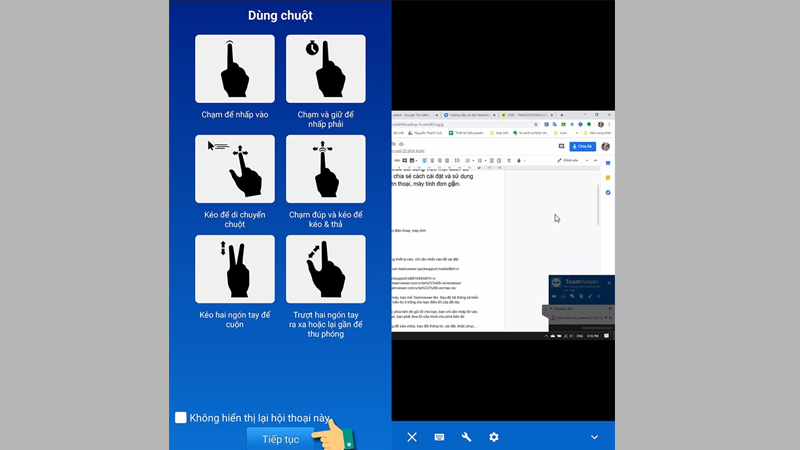Open a new Chrome tab with plus
The height and width of the screenshot is (450, 800).
pyautogui.click(x=562, y=115)
